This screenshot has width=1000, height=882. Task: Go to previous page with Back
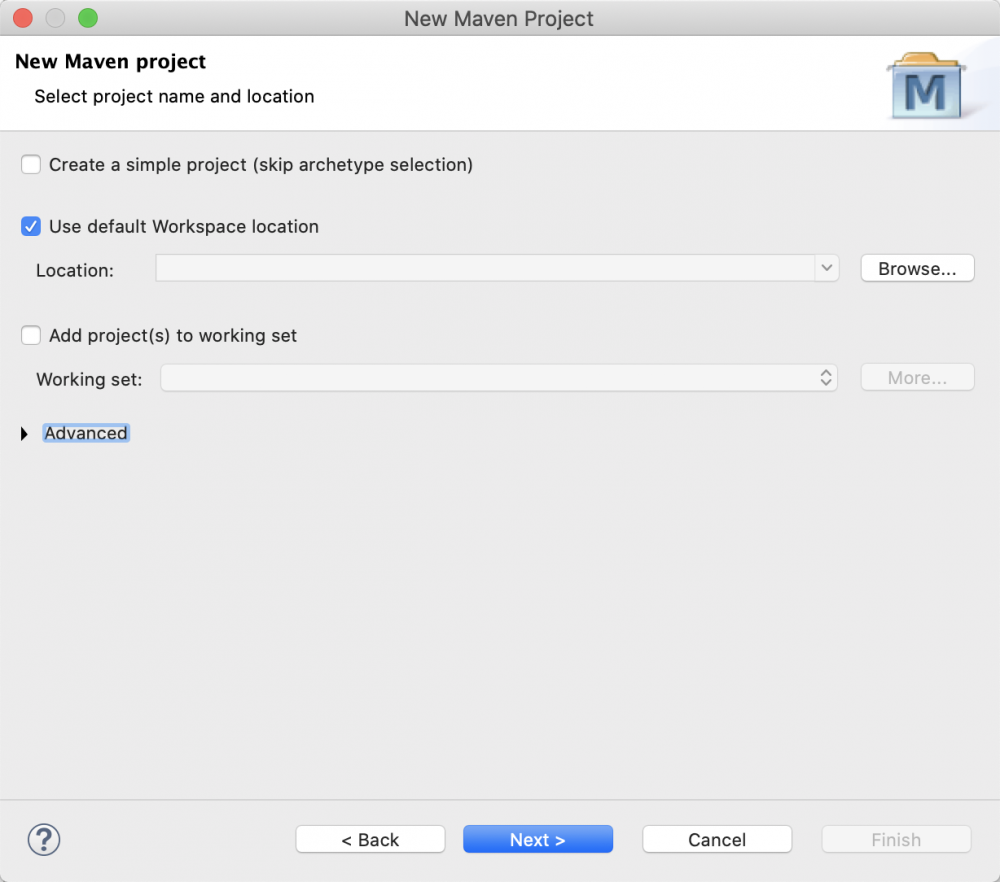371,839
